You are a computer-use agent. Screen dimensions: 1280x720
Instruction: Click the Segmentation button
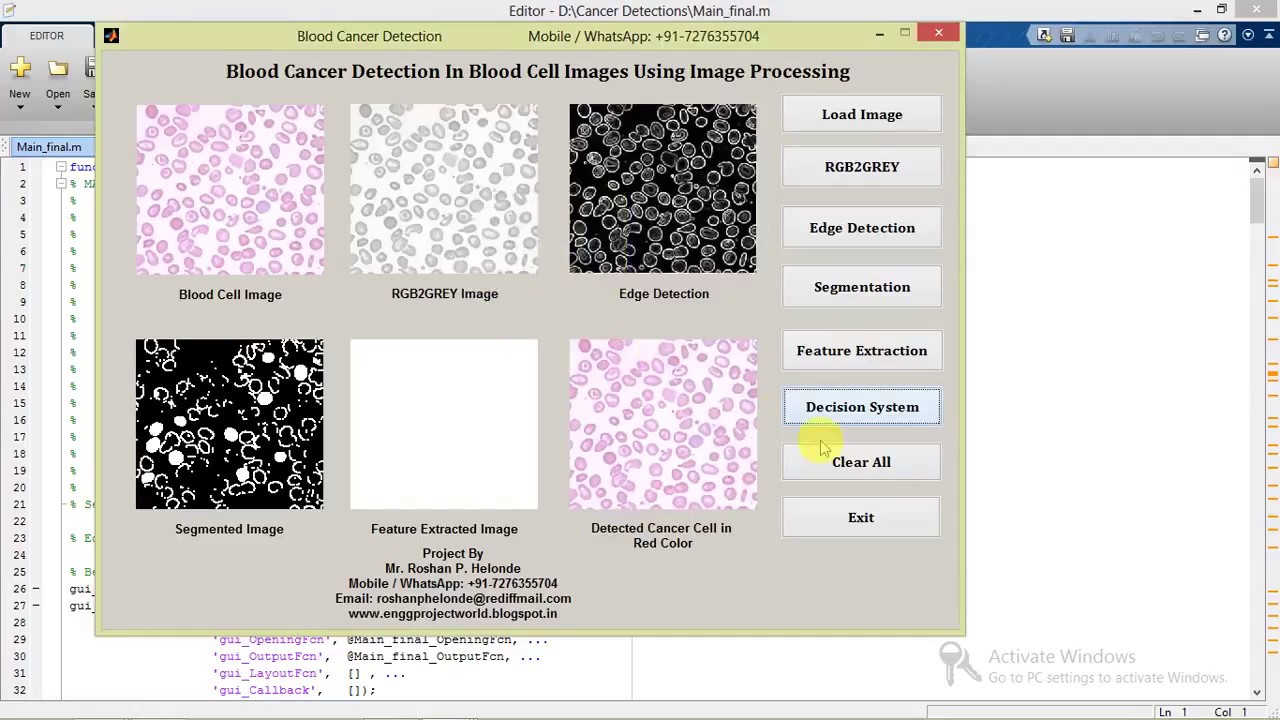click(x=862, y=287)
